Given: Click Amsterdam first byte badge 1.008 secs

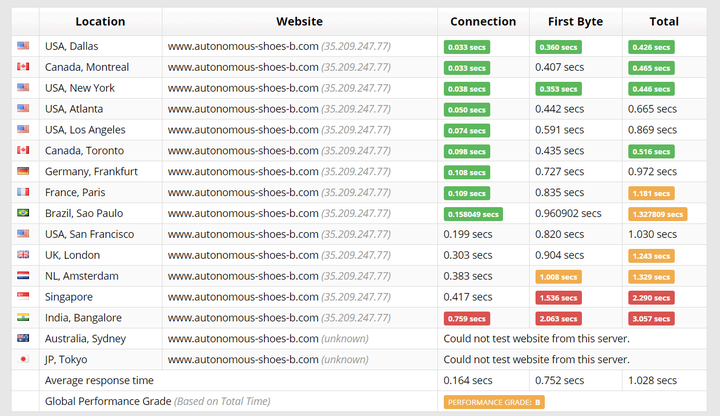Looking at the screenshot, I should pyautogui.click(x=558, y=277).
